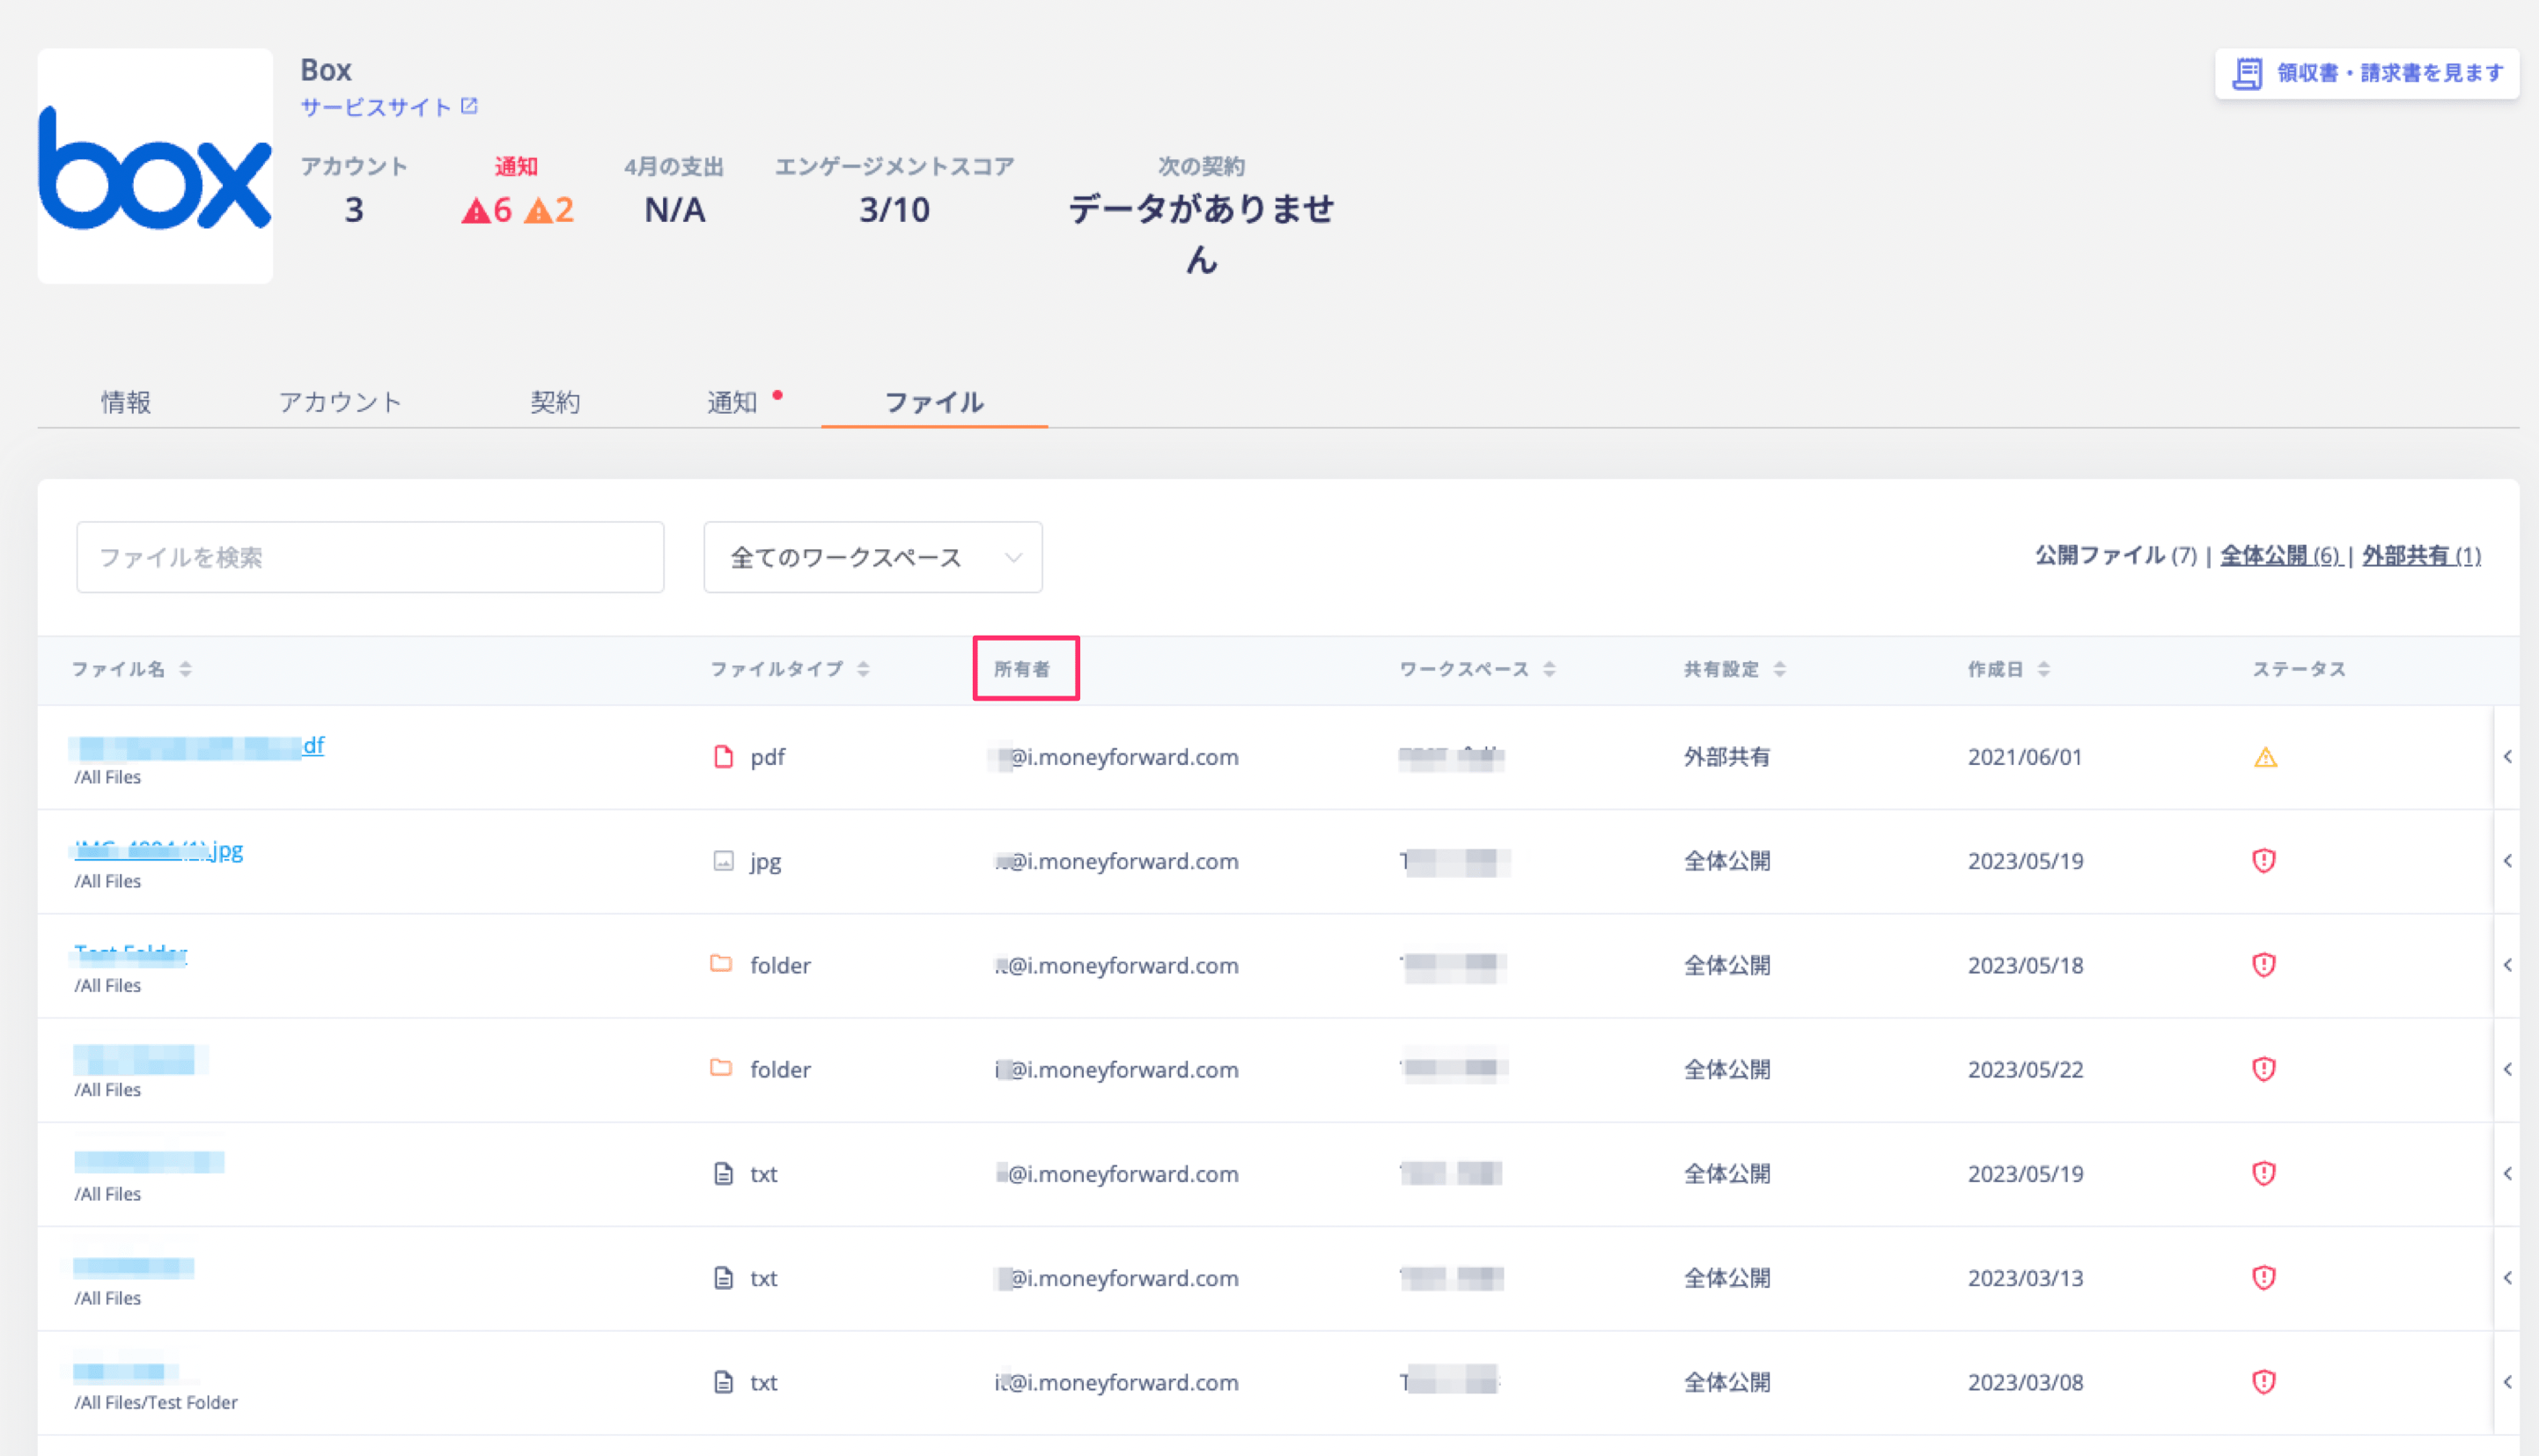Click the 所有者 column header
This screenshot has width=2539, height=1456.
tap(1022, 669)
